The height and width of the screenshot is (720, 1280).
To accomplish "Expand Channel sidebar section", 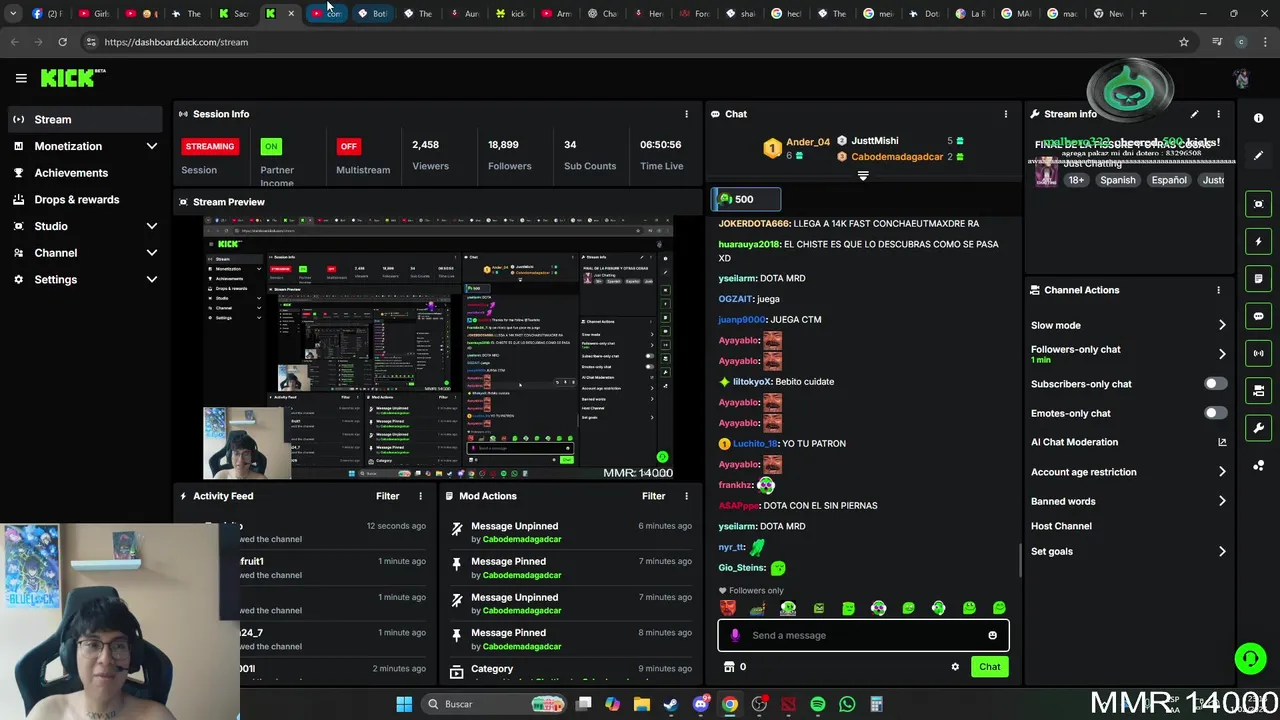I will coord(85,253).
